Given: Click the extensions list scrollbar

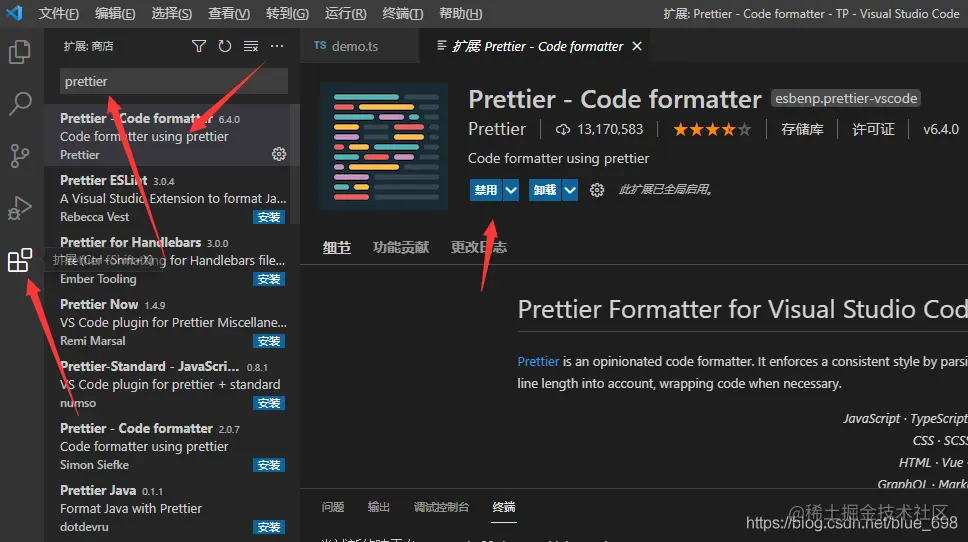Looking at the screenshot, I should pos(296,164).
